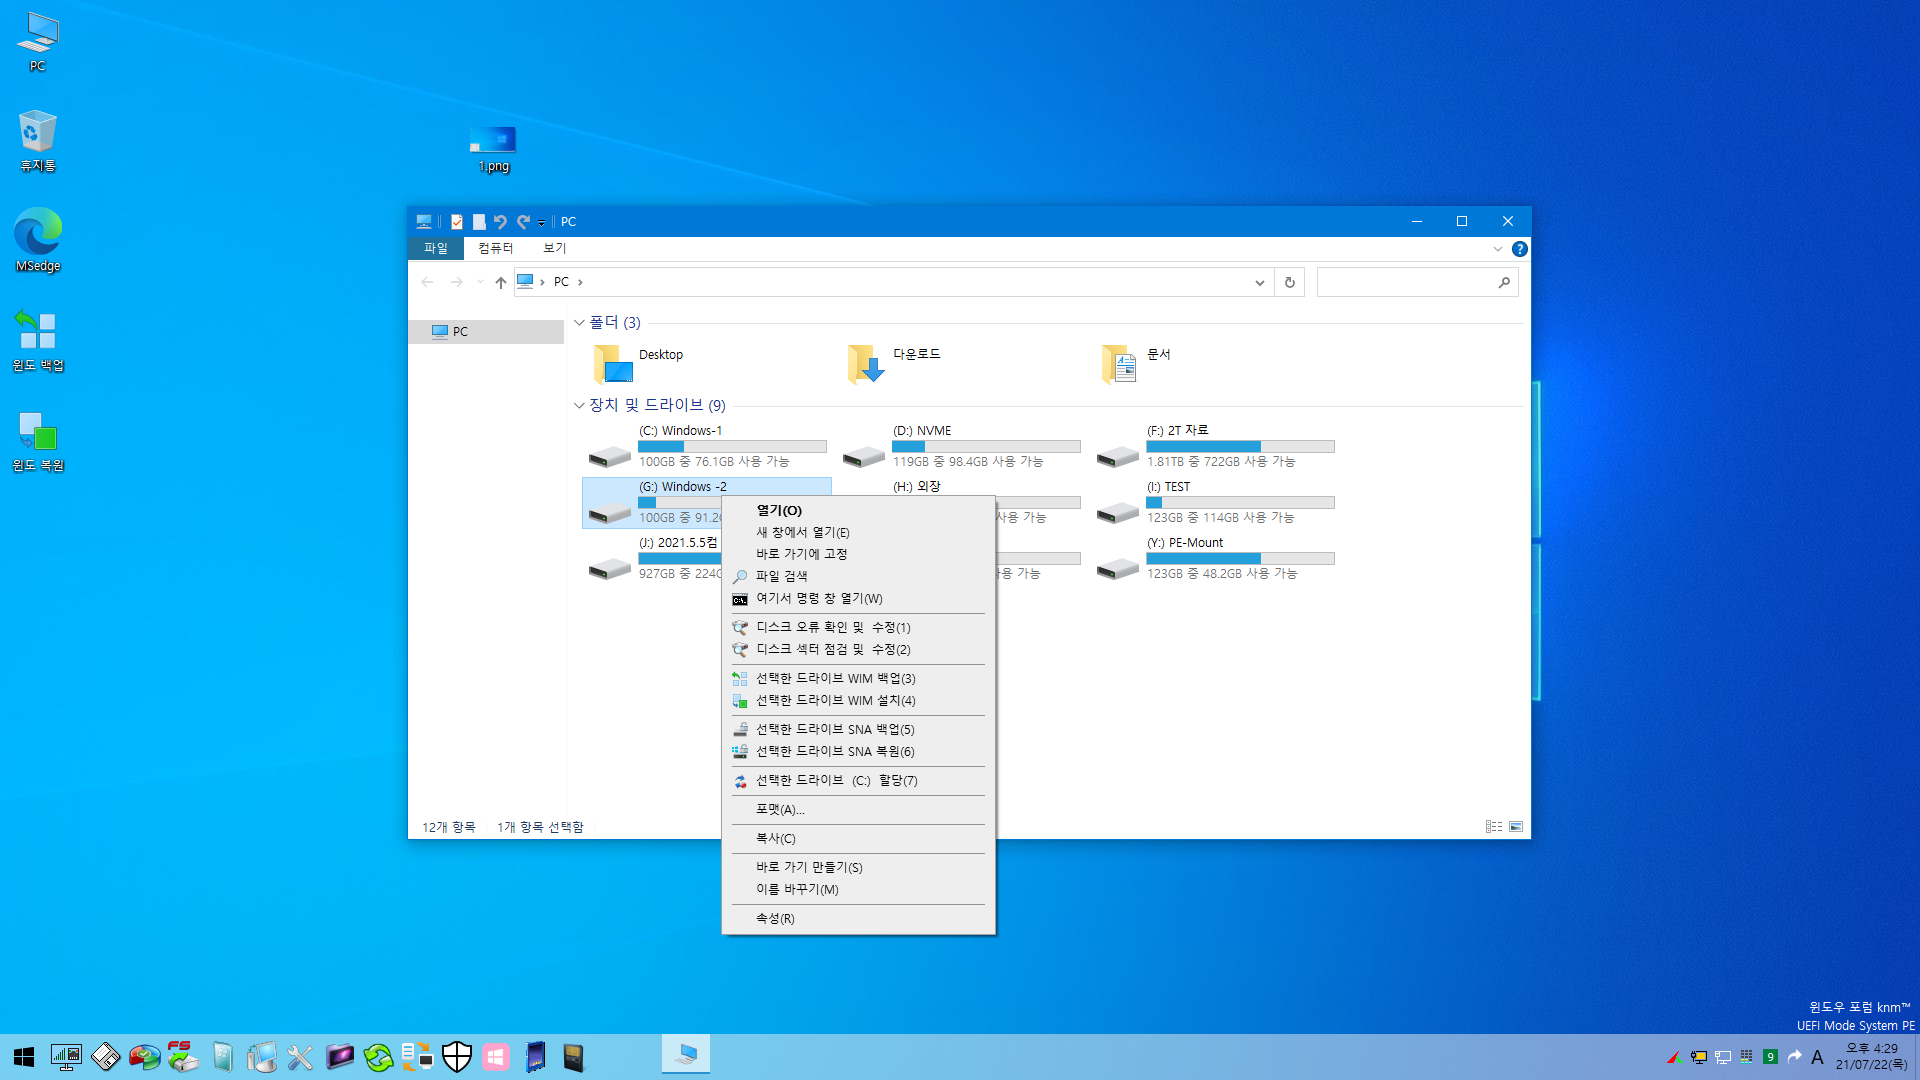
Task: Select the 문서 folder
Action: (x=1138, y=364)
